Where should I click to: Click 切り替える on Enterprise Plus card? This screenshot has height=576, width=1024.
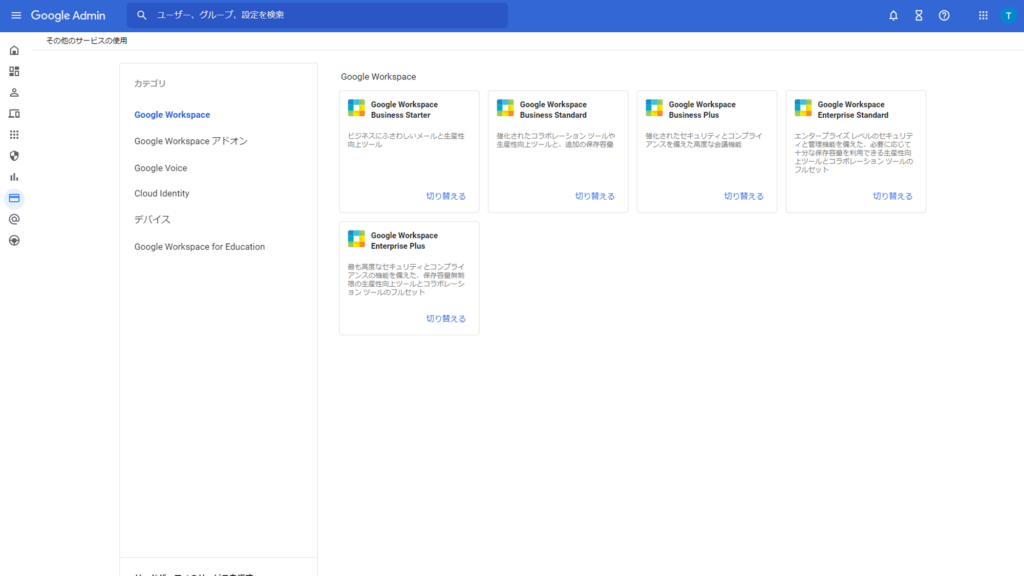[x=446, y=319]
